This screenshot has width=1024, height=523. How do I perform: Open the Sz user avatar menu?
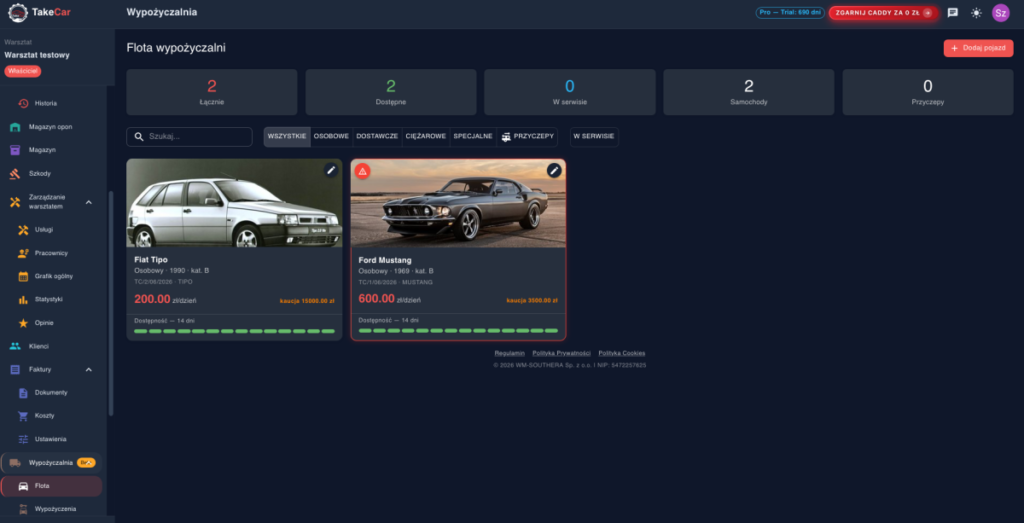pyautogui.click(x=1000, y=12)
